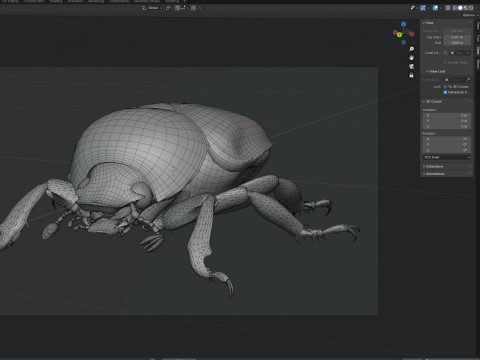The height and width of the screenshot is (360, 480).
Task: Click the 3D Cursor Location Z field
Action: pos(447,127)
